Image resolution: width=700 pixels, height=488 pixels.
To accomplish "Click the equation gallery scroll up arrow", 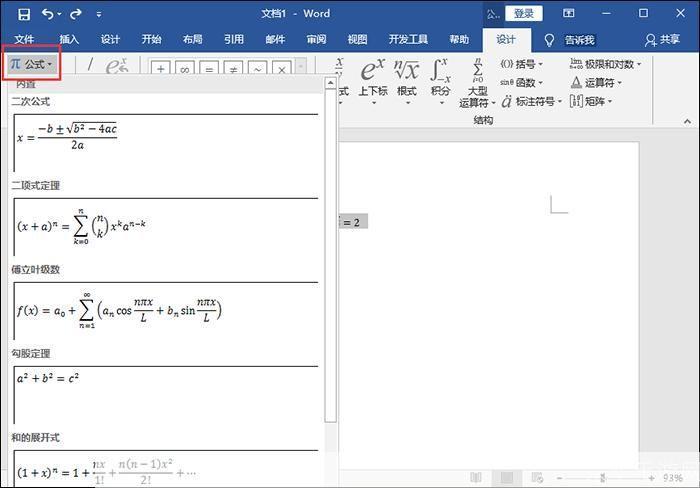I will tap(330, 83).
